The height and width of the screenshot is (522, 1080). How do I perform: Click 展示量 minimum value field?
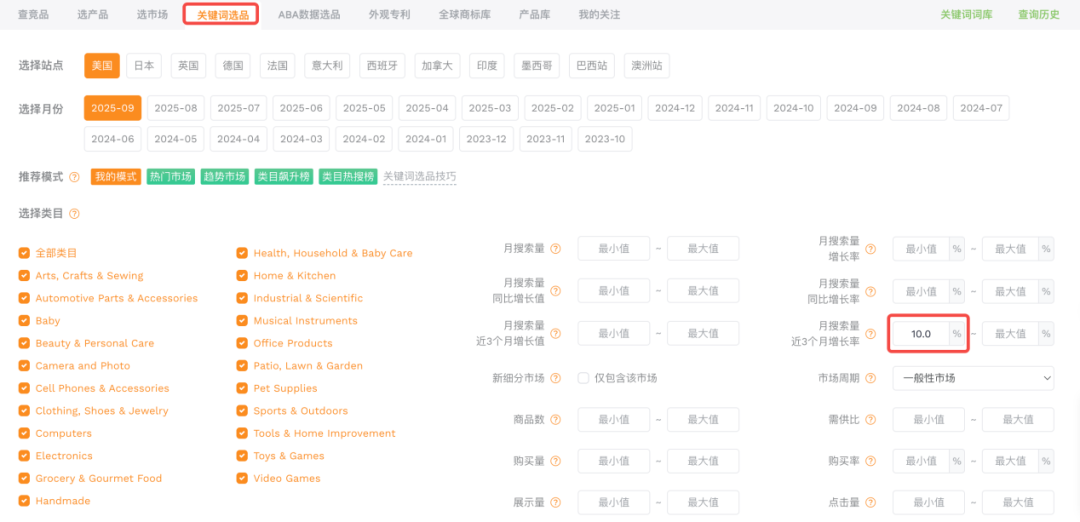tap(614, 503)
